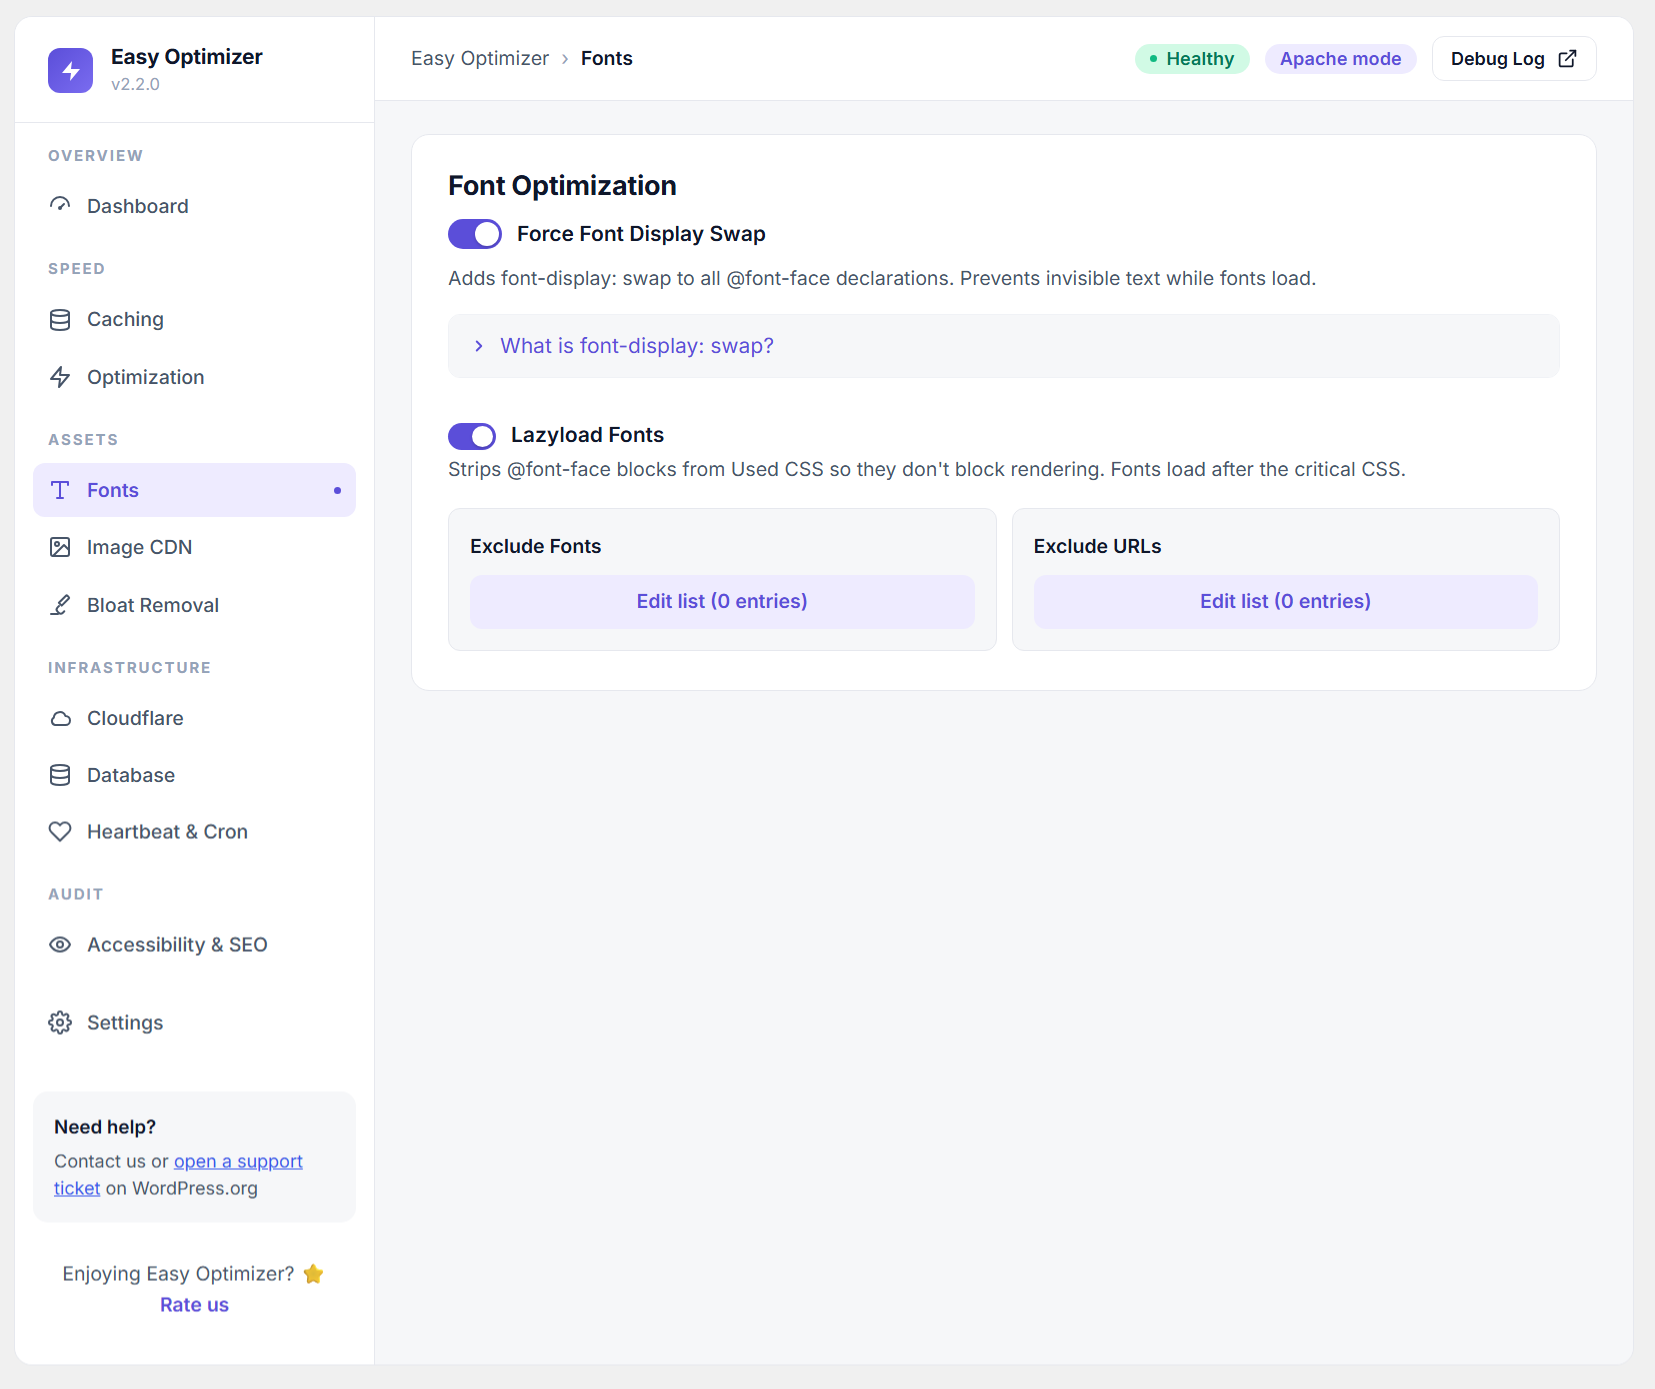Open the Optimization menu item
Screen dimensions: 1655x1389
(x=194, y=377)
